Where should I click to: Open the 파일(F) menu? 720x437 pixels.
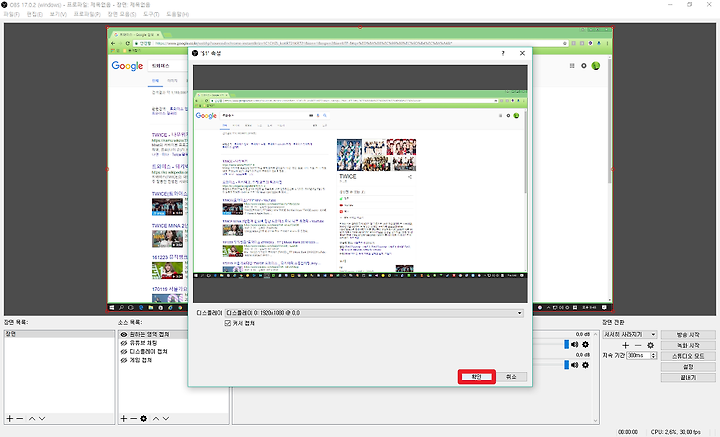click(x=11, y=14)
